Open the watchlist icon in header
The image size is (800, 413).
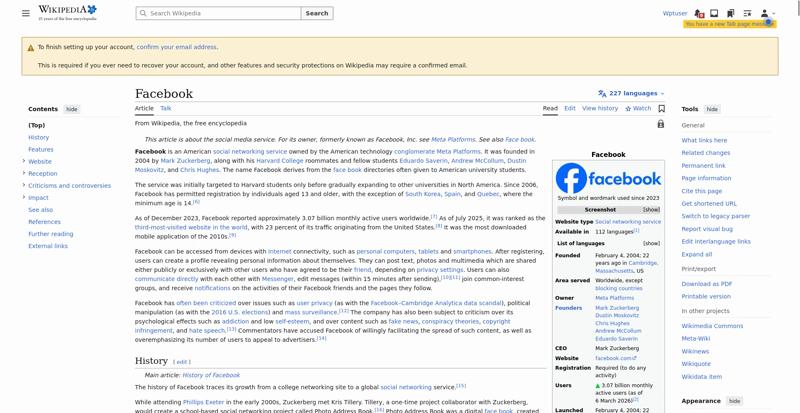747,13
